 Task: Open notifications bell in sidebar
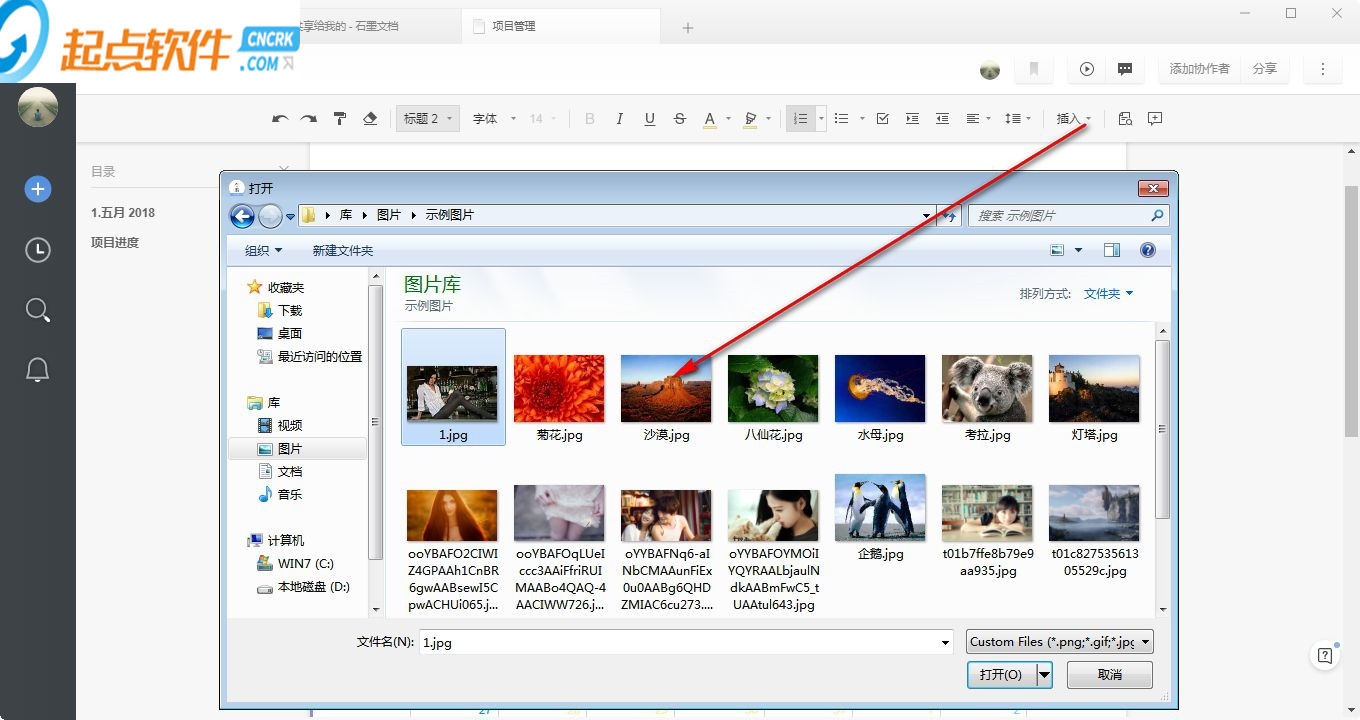pyautogui.click(x=38, y=370)
